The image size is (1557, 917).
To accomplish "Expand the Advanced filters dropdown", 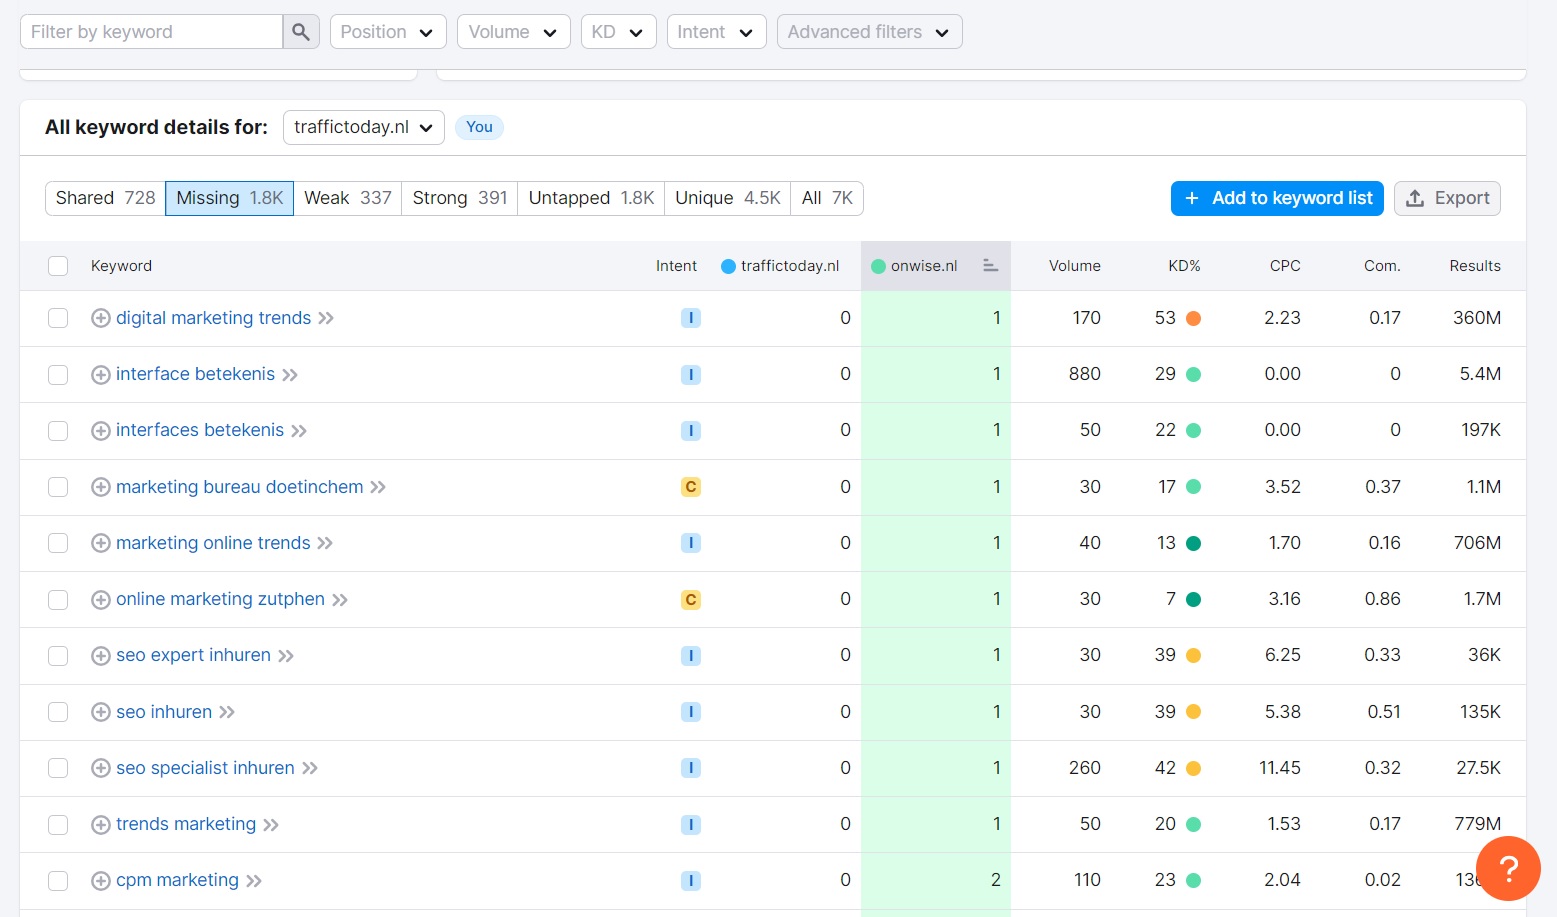I will (x=869, y=32).
